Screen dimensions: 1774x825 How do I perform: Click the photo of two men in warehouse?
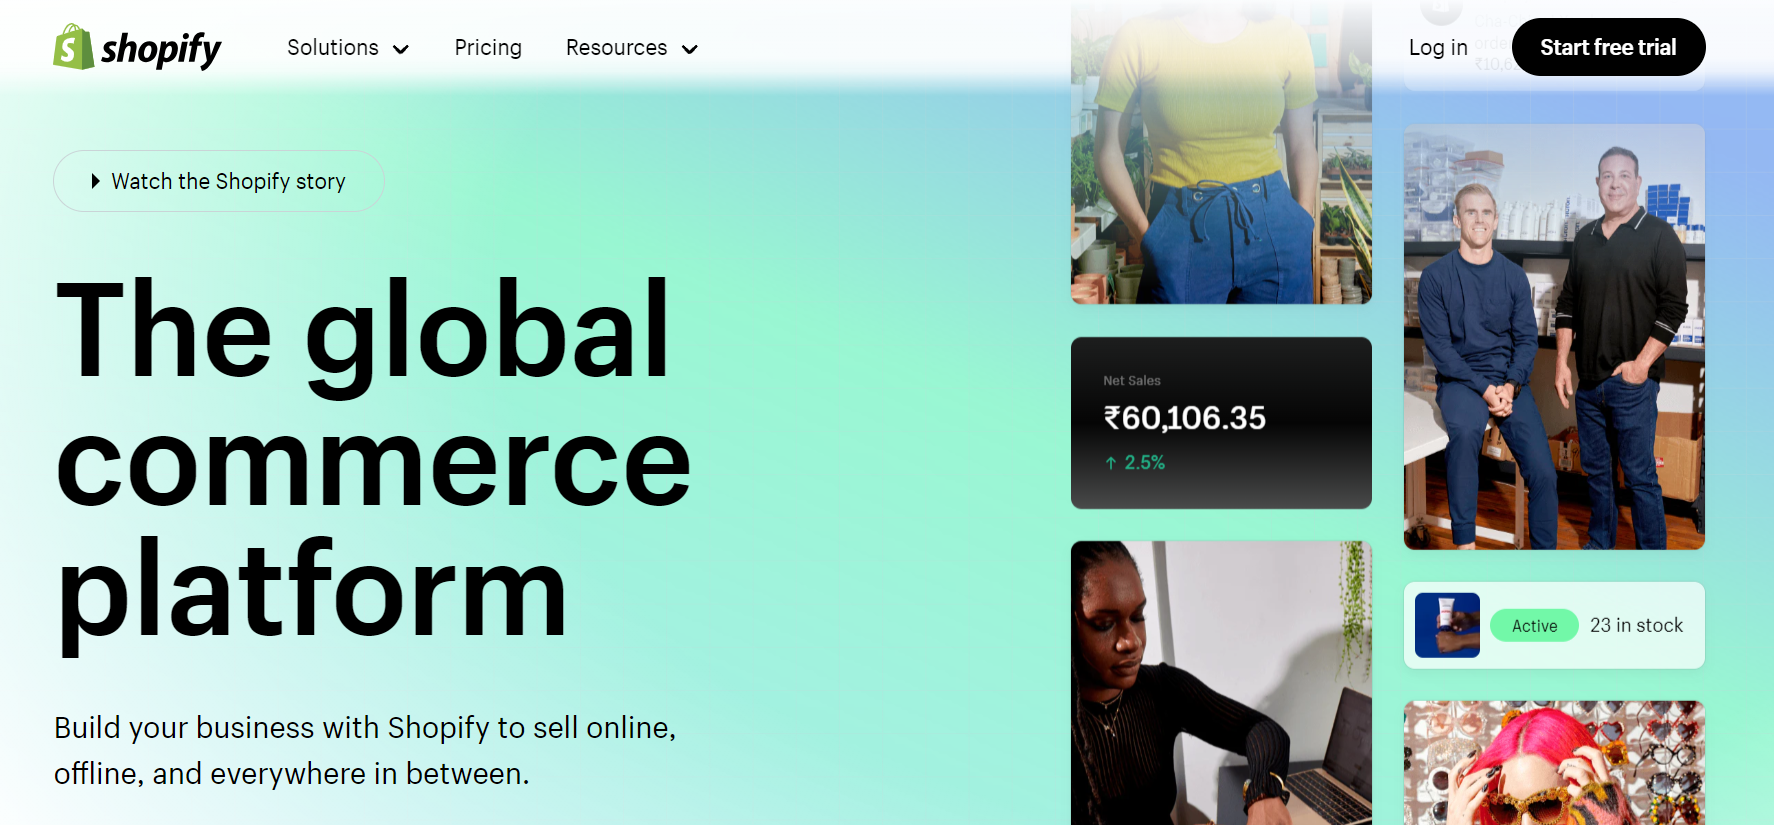1554,337
